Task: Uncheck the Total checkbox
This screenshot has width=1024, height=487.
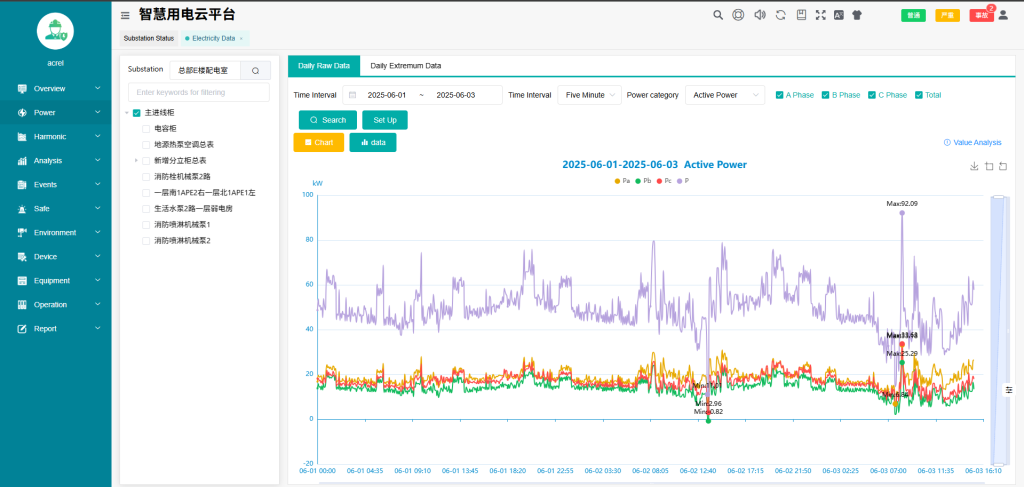Action: (x=919, y=95)
